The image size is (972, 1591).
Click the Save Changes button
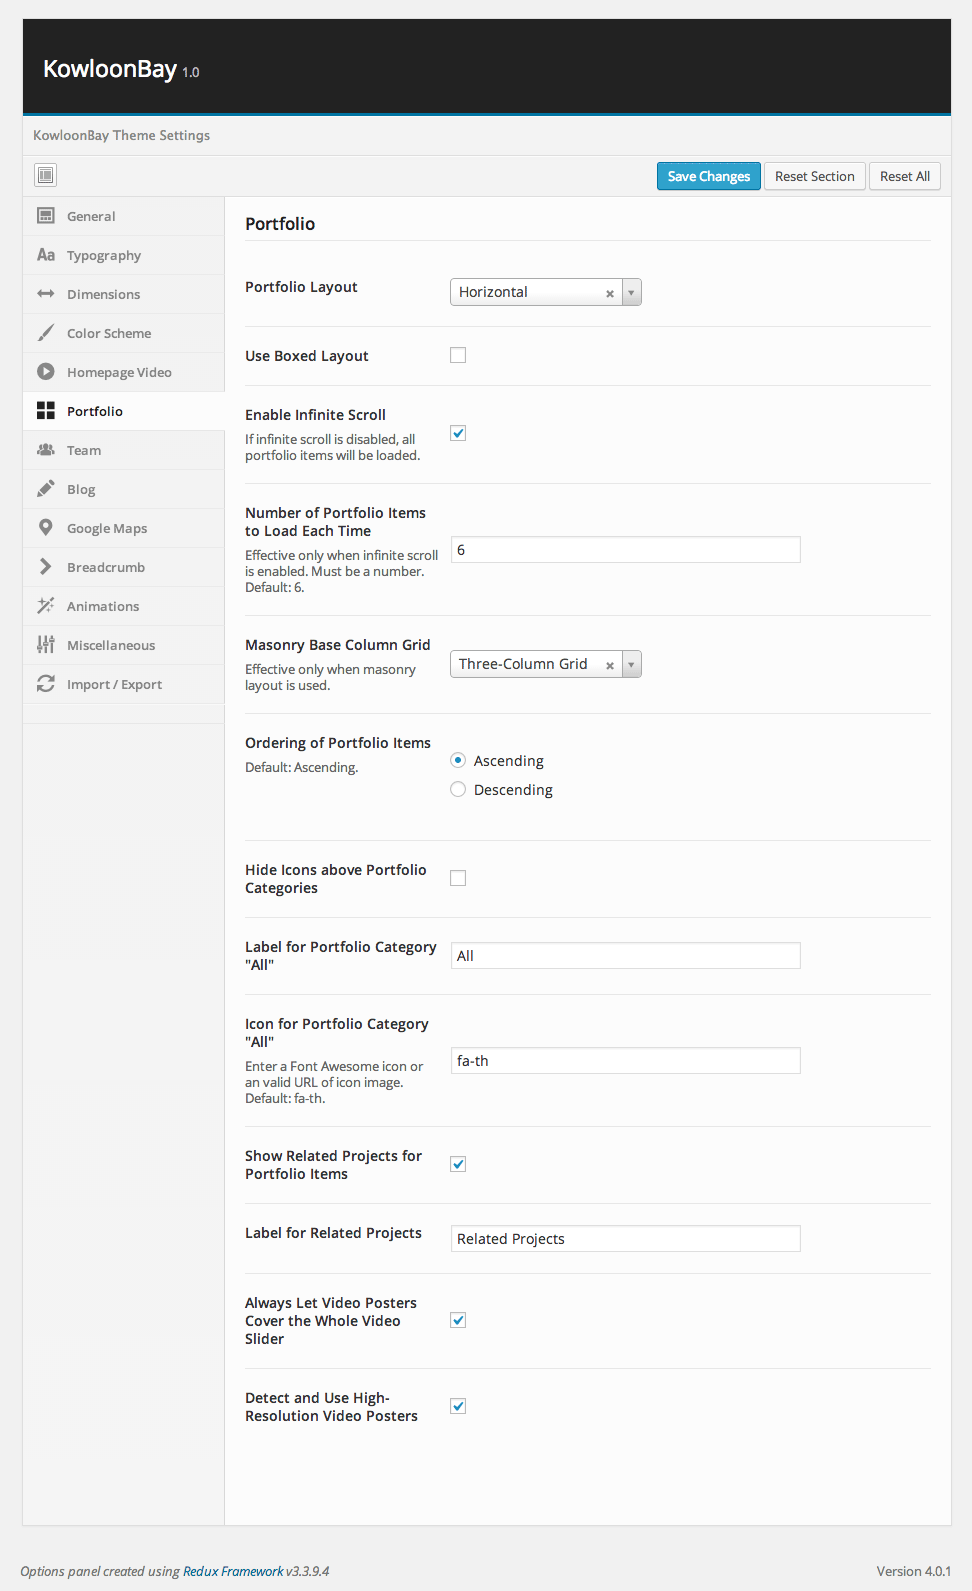[708, 176]
